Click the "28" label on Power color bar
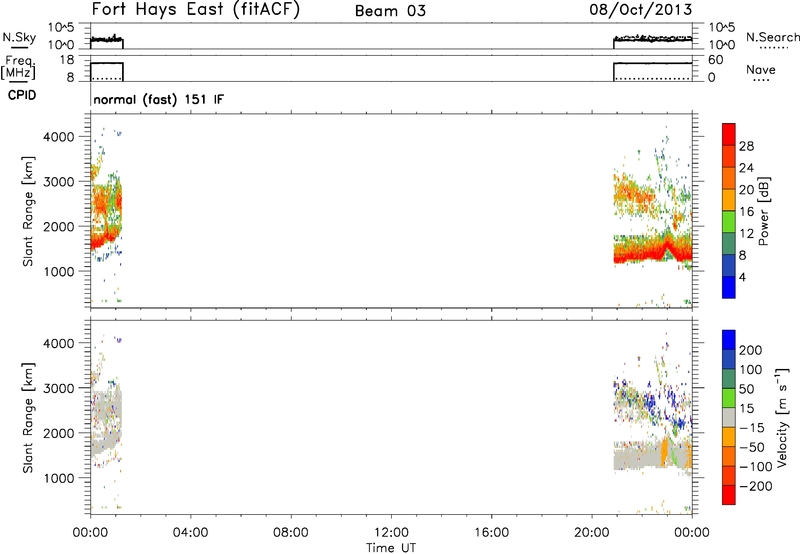This screenshot has height=554, width=800. [746, 146]
